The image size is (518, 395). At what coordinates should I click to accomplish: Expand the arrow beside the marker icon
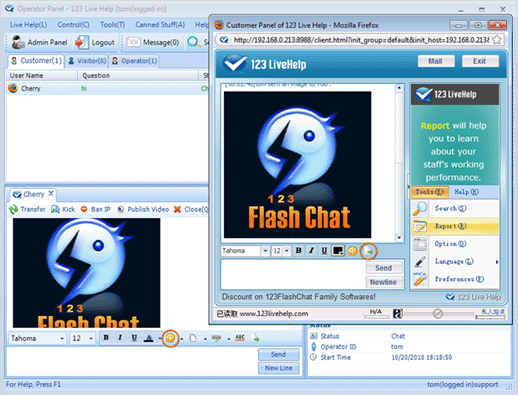coord(229,339)
